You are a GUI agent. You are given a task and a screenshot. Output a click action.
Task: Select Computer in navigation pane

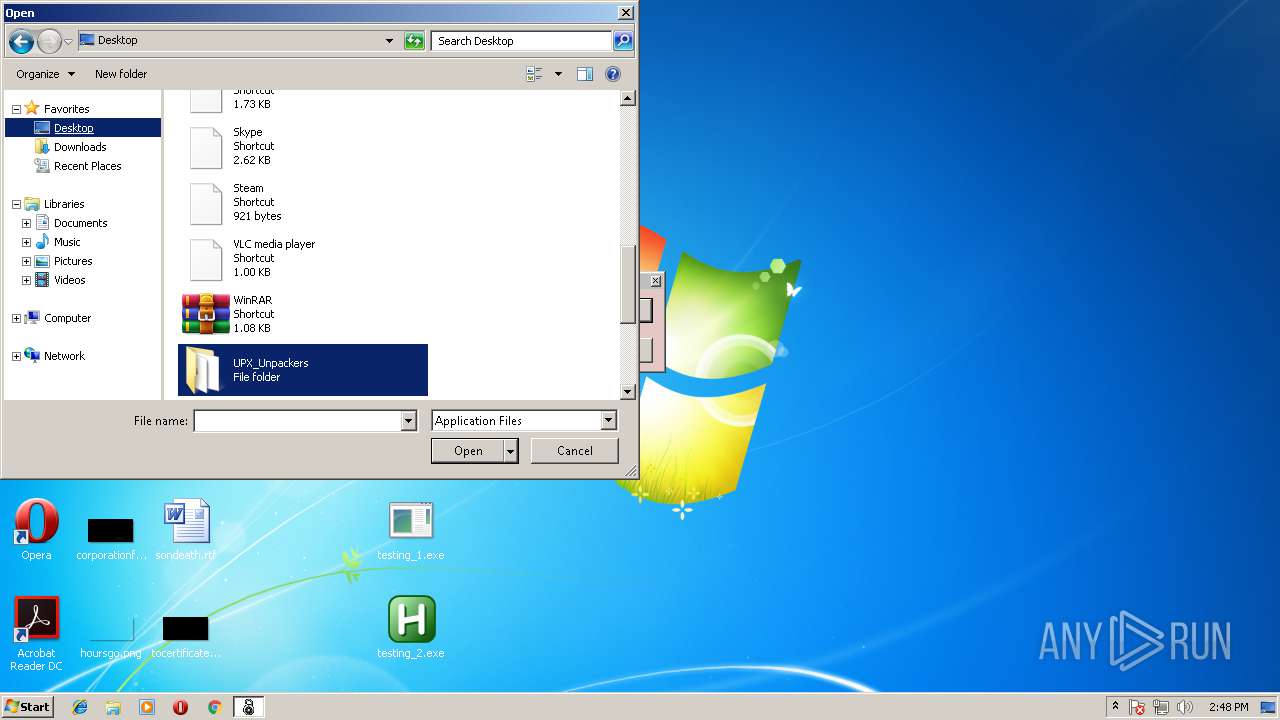tap(67, 318)
